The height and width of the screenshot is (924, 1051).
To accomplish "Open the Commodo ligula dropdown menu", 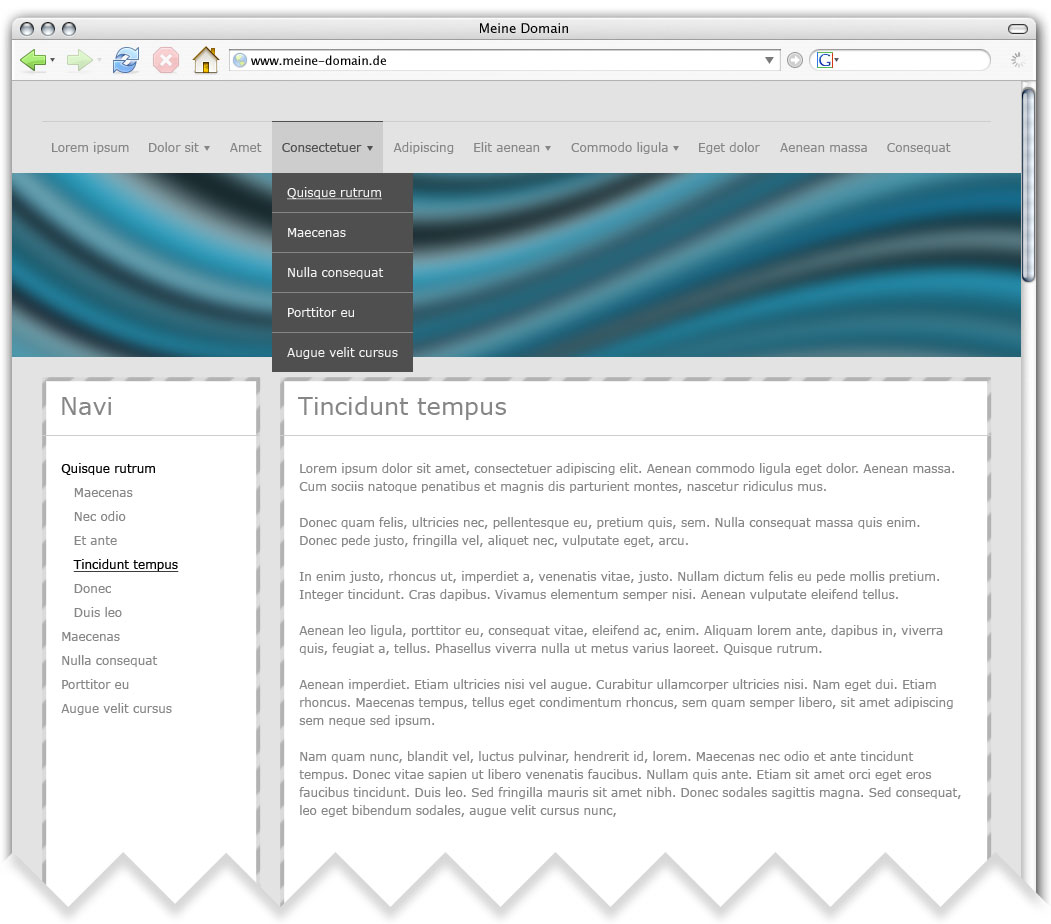I will point(624,148).
